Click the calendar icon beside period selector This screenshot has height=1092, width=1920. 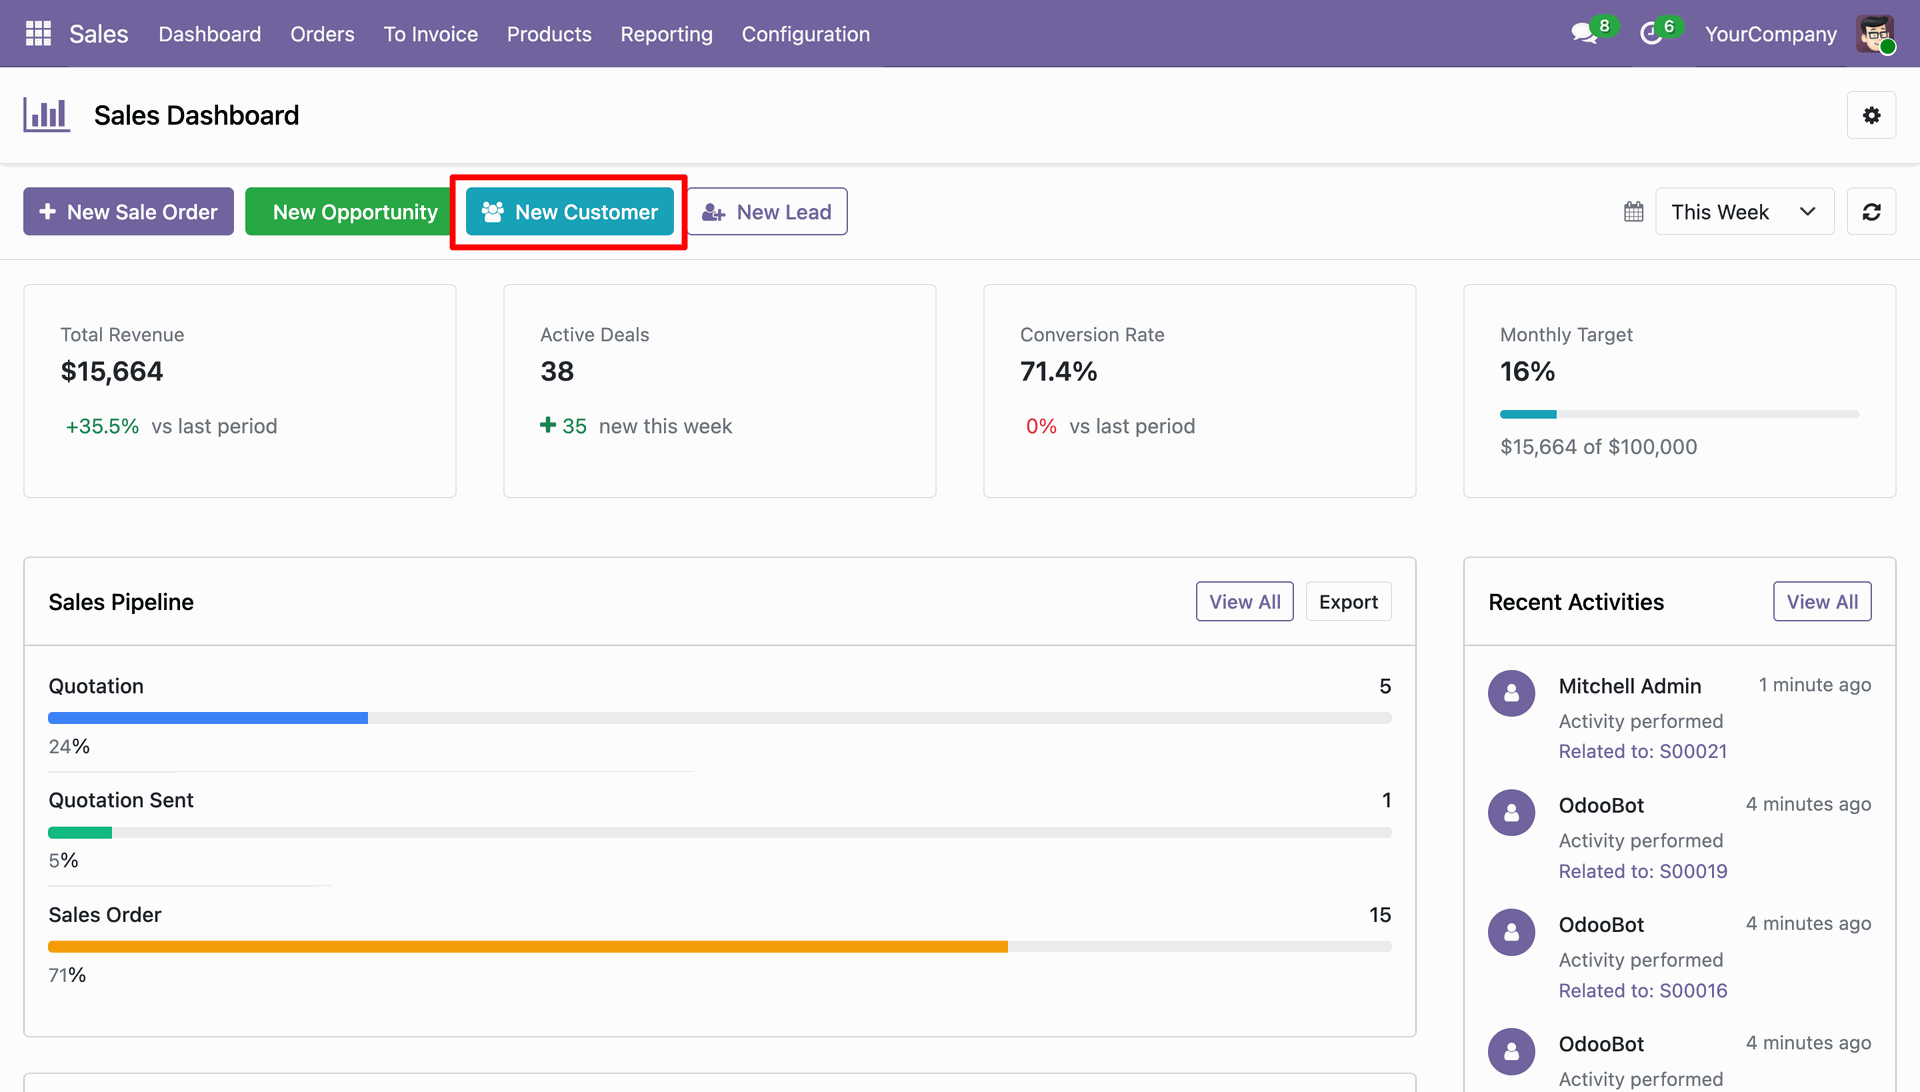click(x=1633, y=212)
